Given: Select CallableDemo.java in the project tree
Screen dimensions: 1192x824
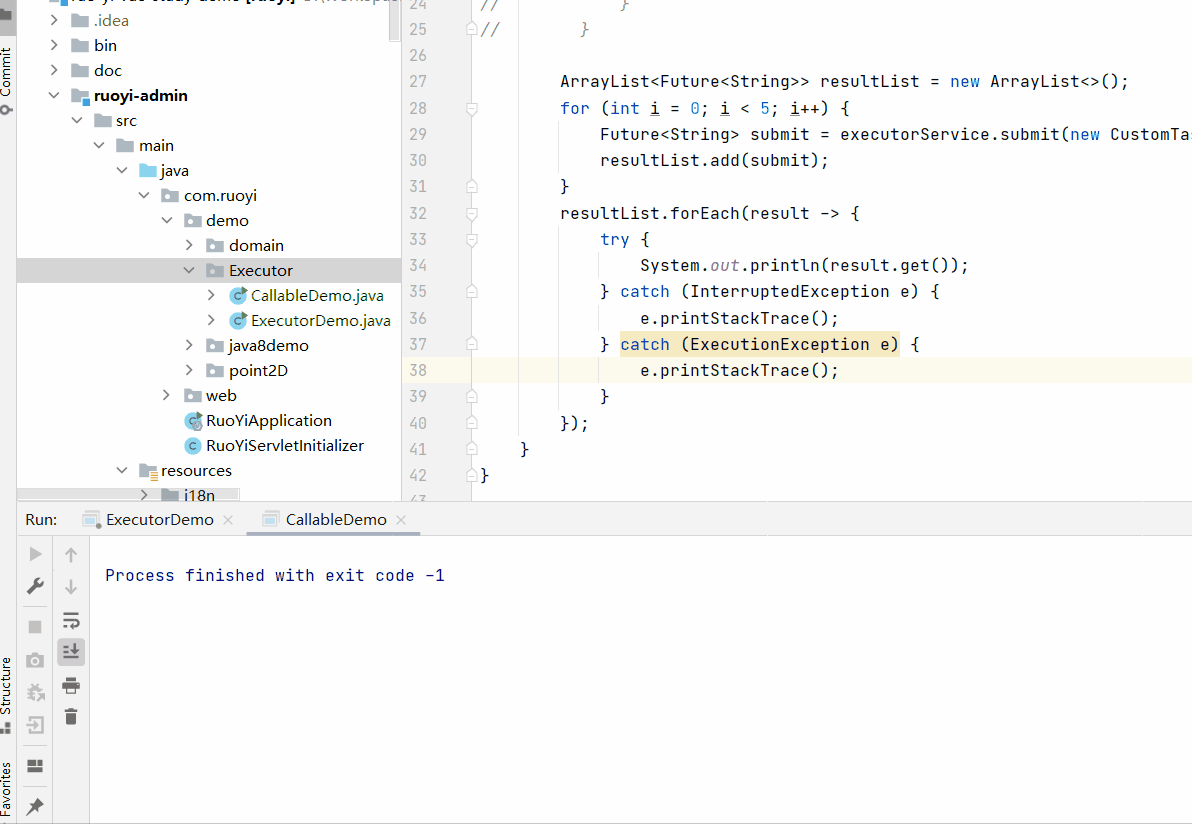Looking at the screenshot, I should tap(316, 296).
